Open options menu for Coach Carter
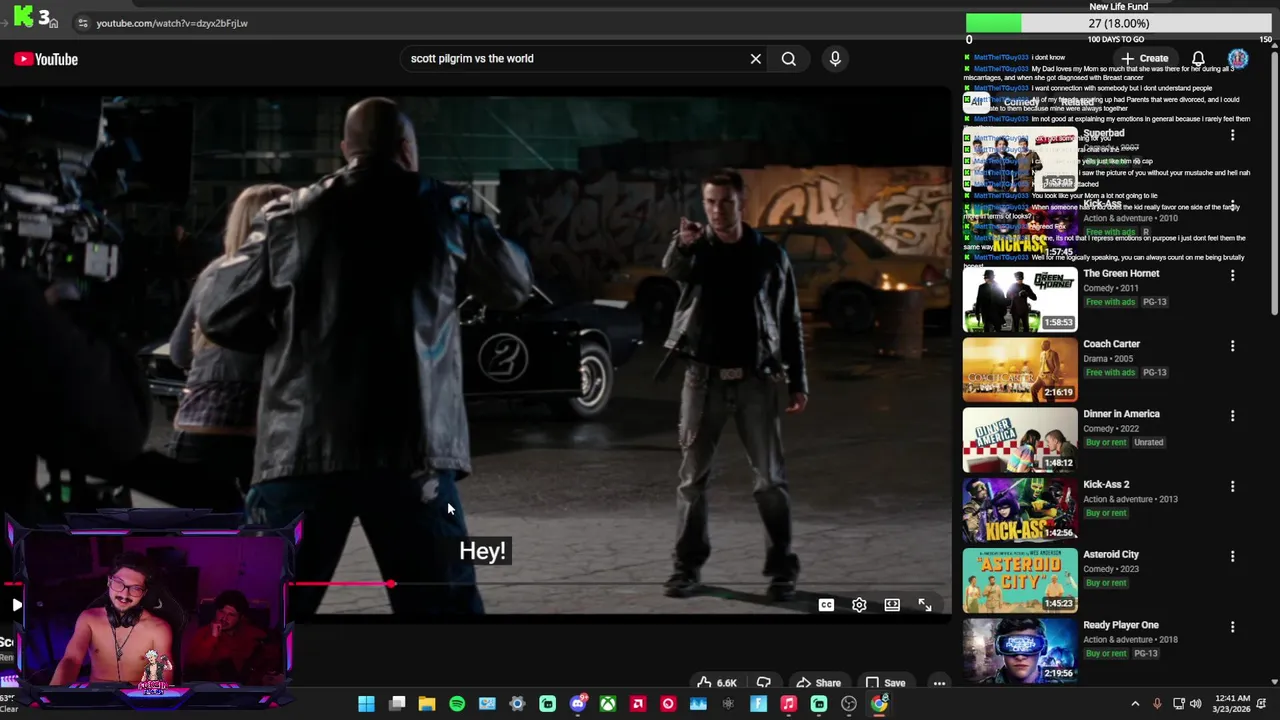The height and width of the screenshot is (720, 1280). pos(1232,346)
